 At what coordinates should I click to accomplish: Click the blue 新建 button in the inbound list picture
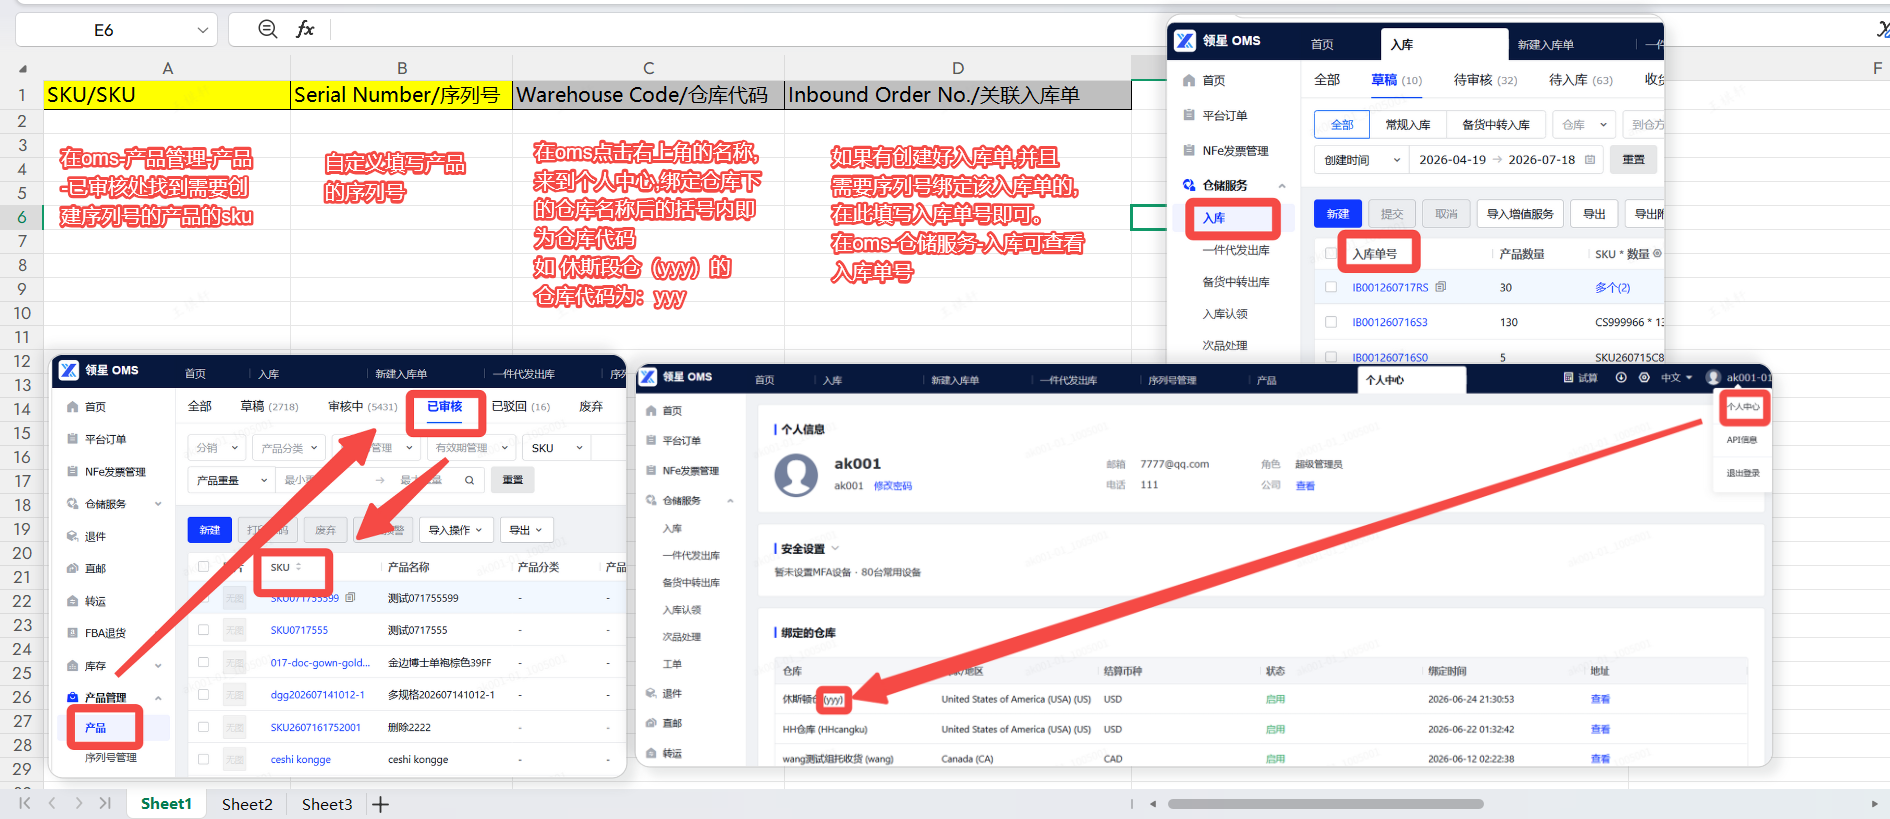click(1338, 214)
